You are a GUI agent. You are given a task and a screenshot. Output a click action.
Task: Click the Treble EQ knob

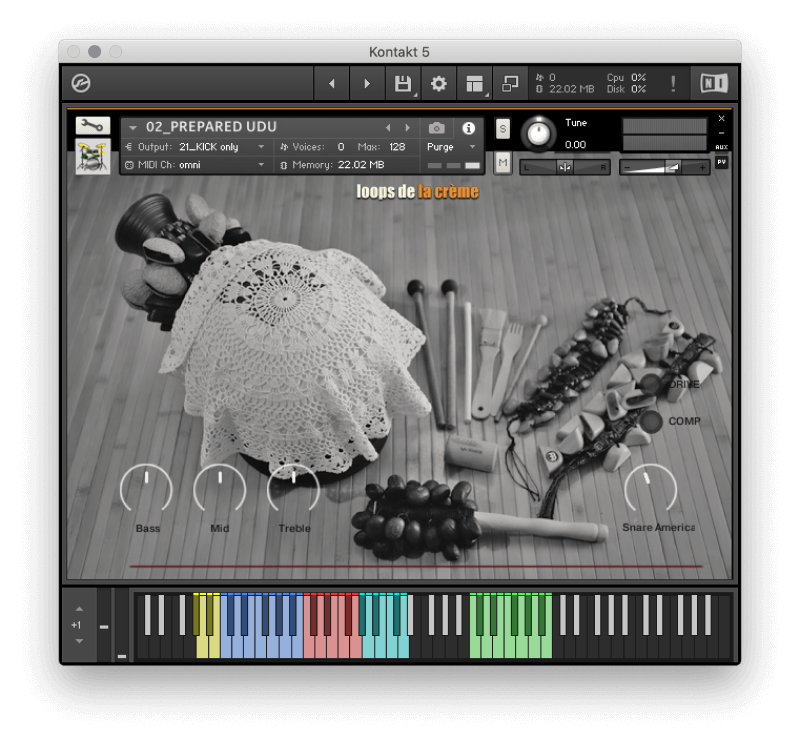coord(293,489)
